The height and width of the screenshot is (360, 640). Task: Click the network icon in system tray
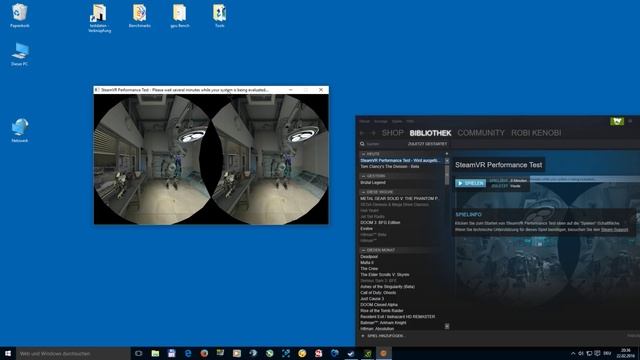pos(589,353)
